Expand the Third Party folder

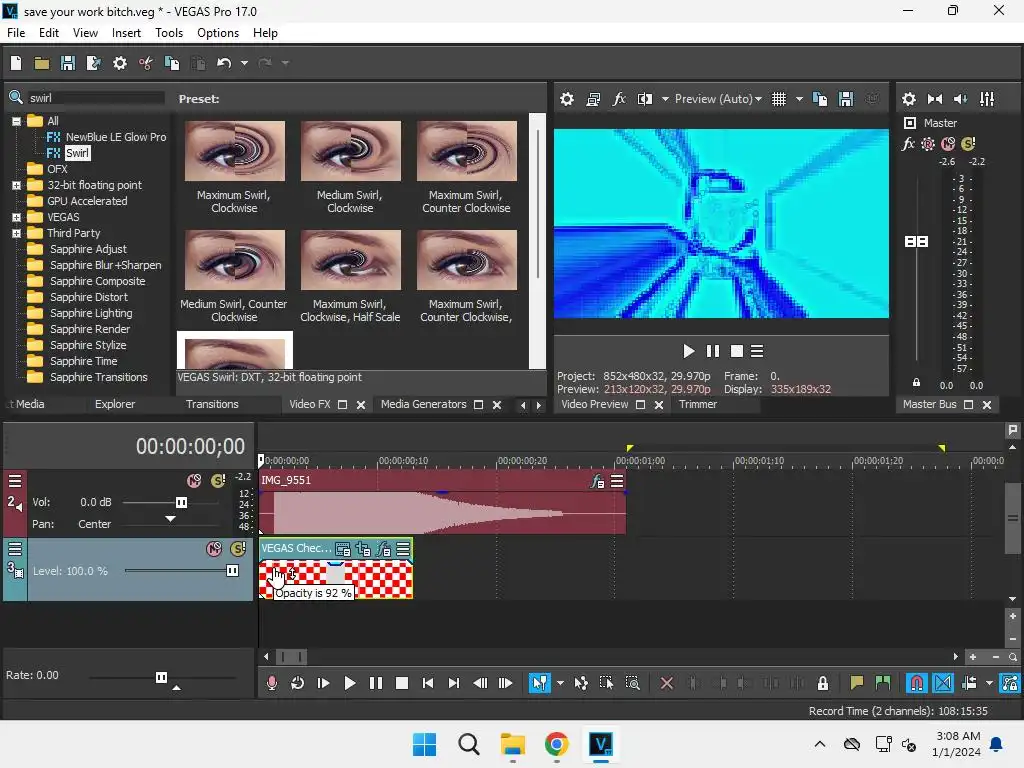(16, 233)
